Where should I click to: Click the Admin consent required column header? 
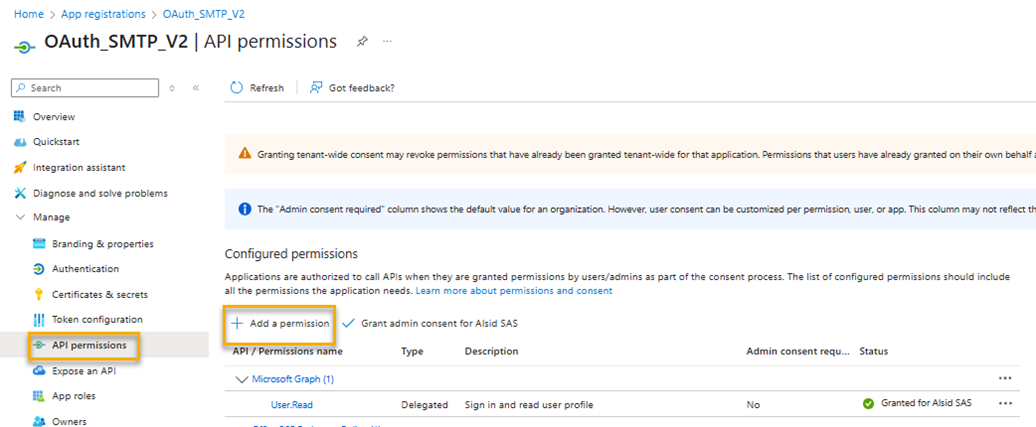tap(798, 351)
